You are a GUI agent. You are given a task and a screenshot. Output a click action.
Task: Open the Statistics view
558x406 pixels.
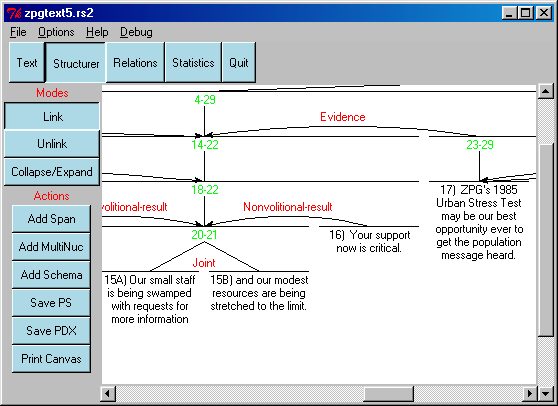193,63
